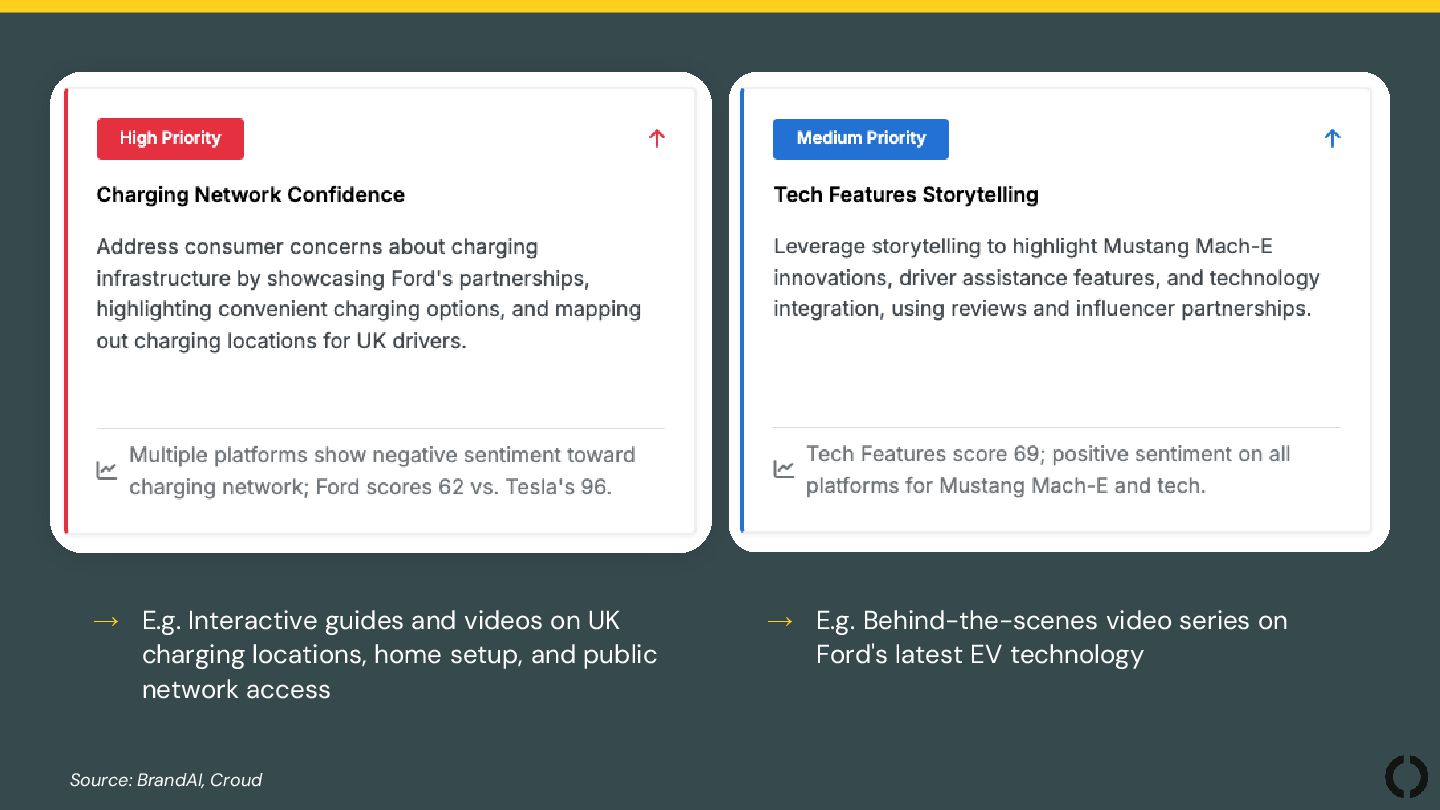The width and height of the screenshot is (1440, 810).
Task: Click the 'Leverage storytelling to highlight Mustang Mach-E' paragraph
Action: tap(1047, 278)
